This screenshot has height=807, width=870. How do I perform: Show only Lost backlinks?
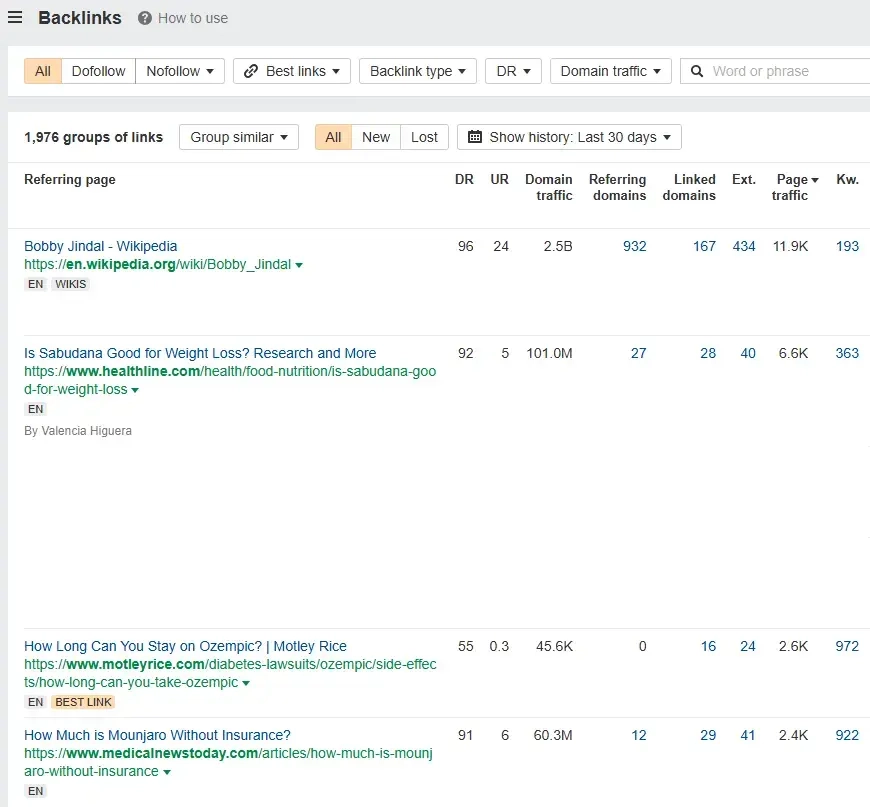click(424, 137)
